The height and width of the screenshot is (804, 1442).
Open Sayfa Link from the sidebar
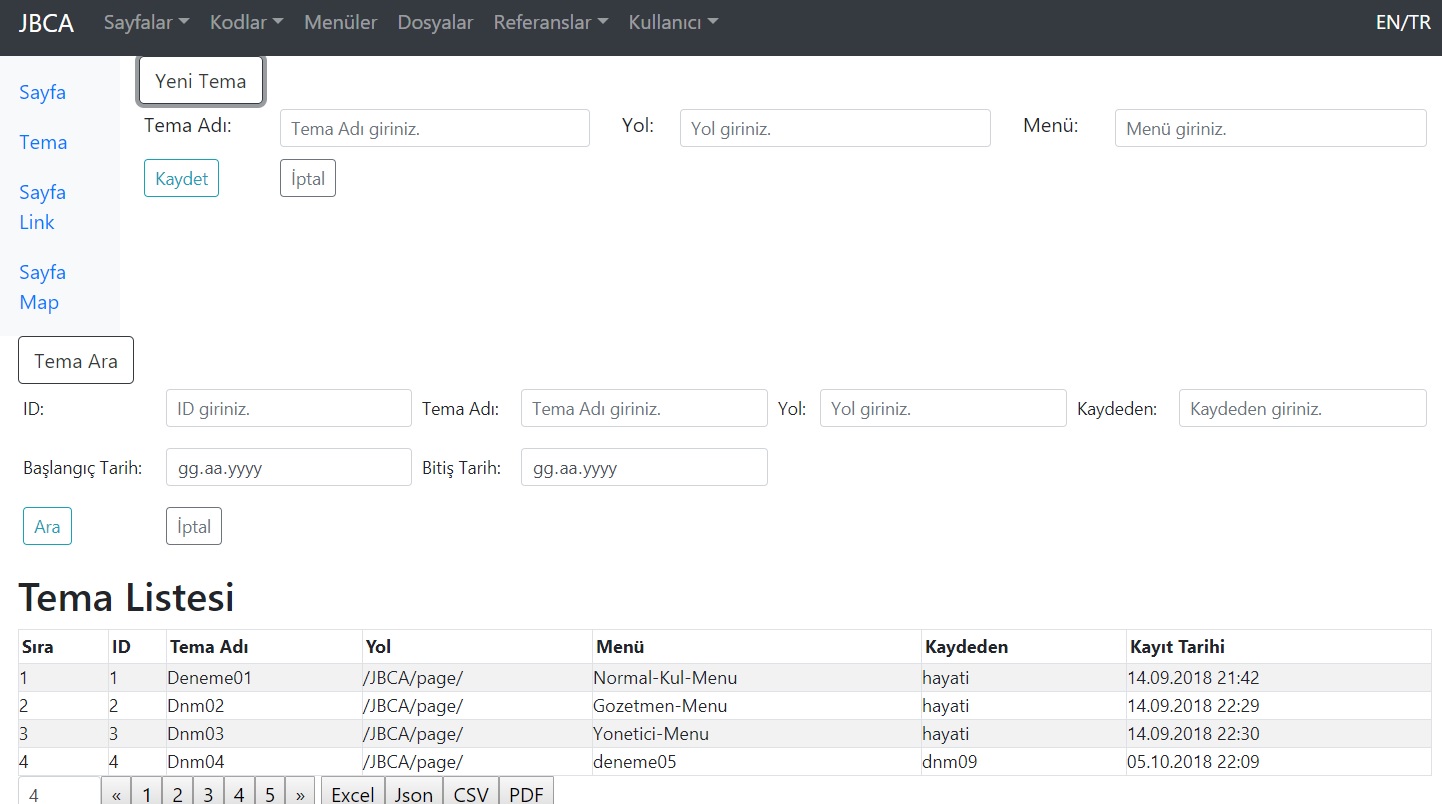42,207
